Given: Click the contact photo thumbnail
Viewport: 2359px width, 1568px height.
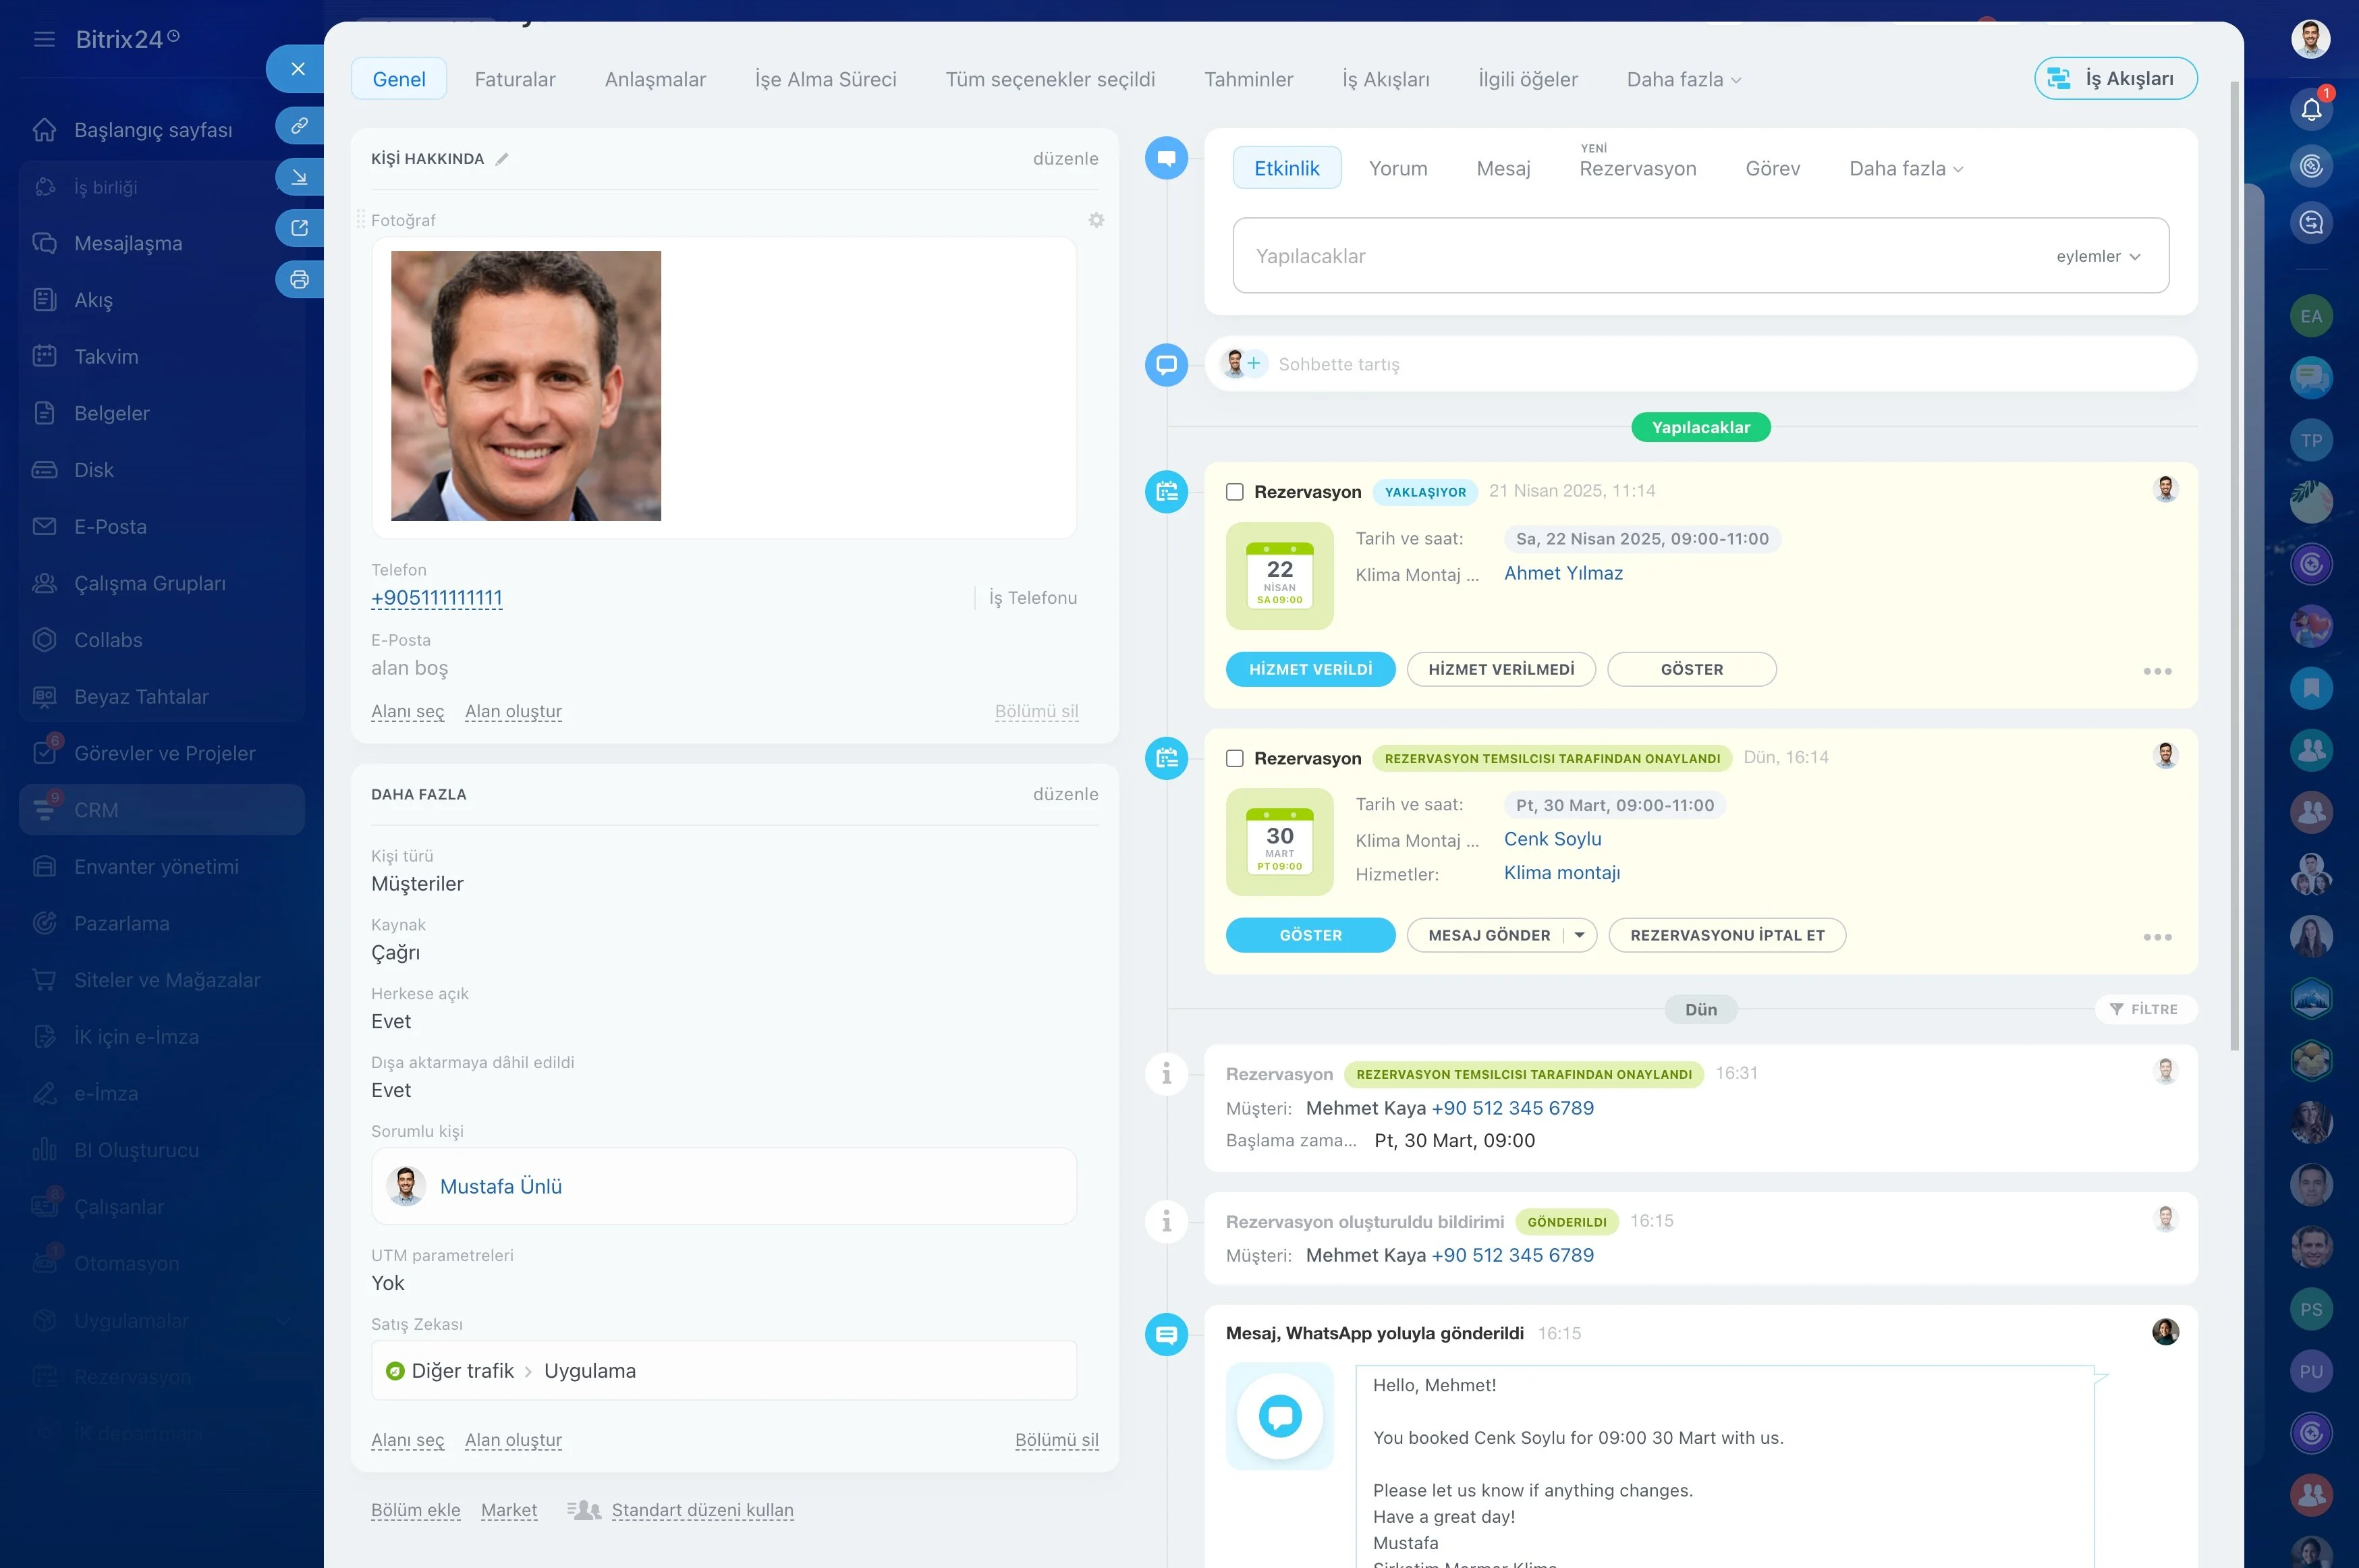Looking at the screenshot, I should pos(526,386).
